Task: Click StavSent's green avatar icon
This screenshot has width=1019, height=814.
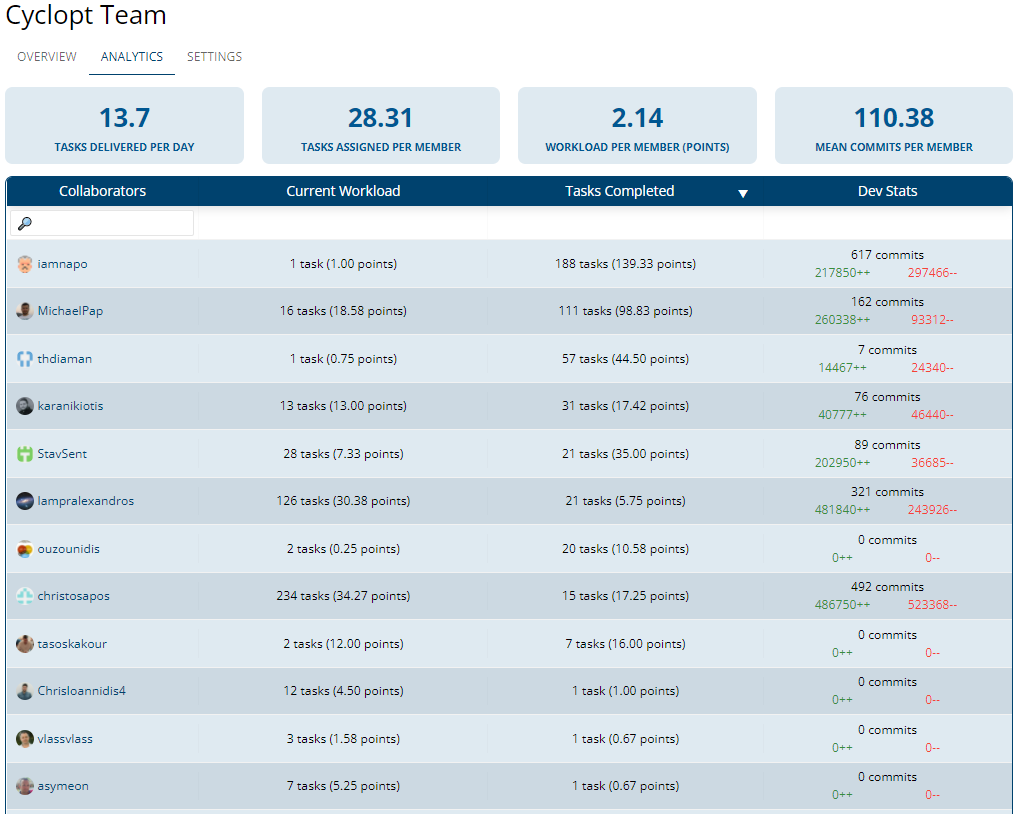Action: [25, 453]
